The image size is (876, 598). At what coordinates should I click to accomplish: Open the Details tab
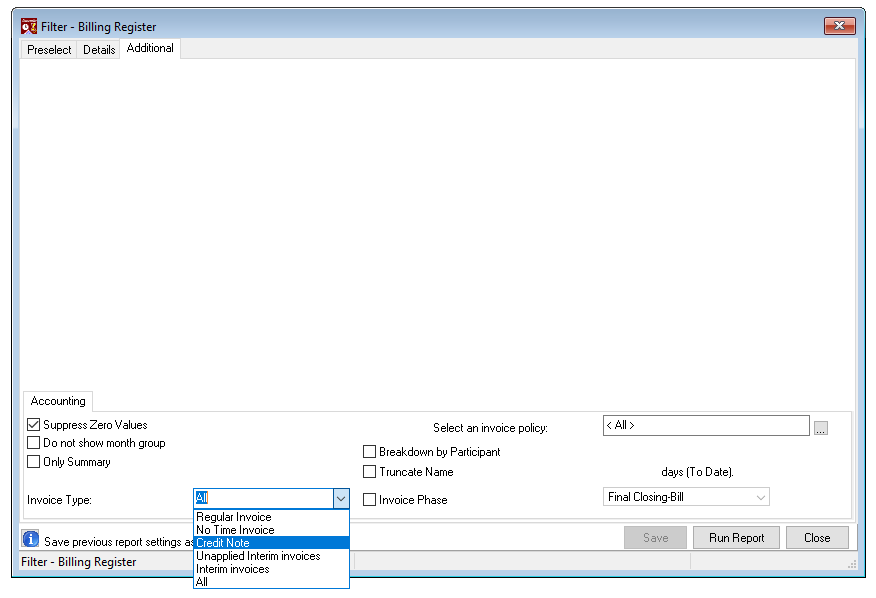tap(99, 50)
